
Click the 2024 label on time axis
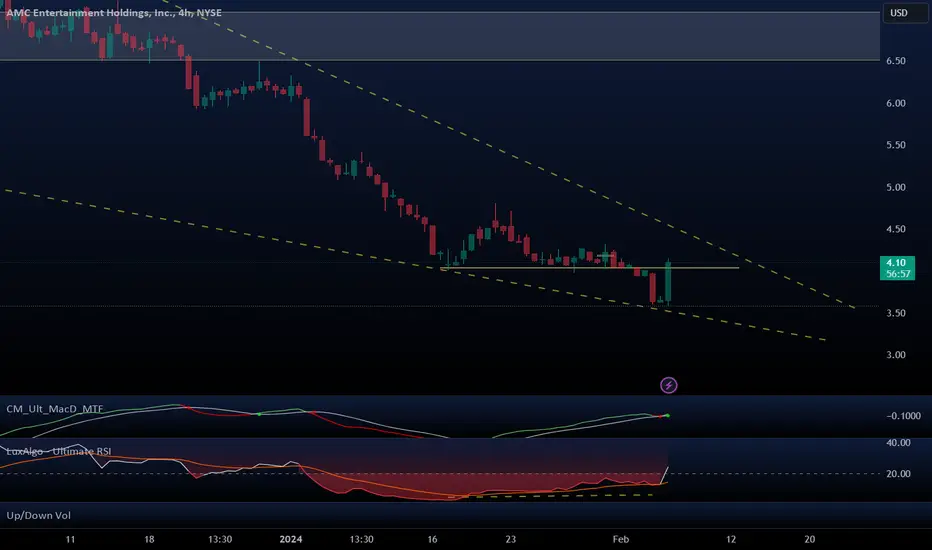click(291, 539)
